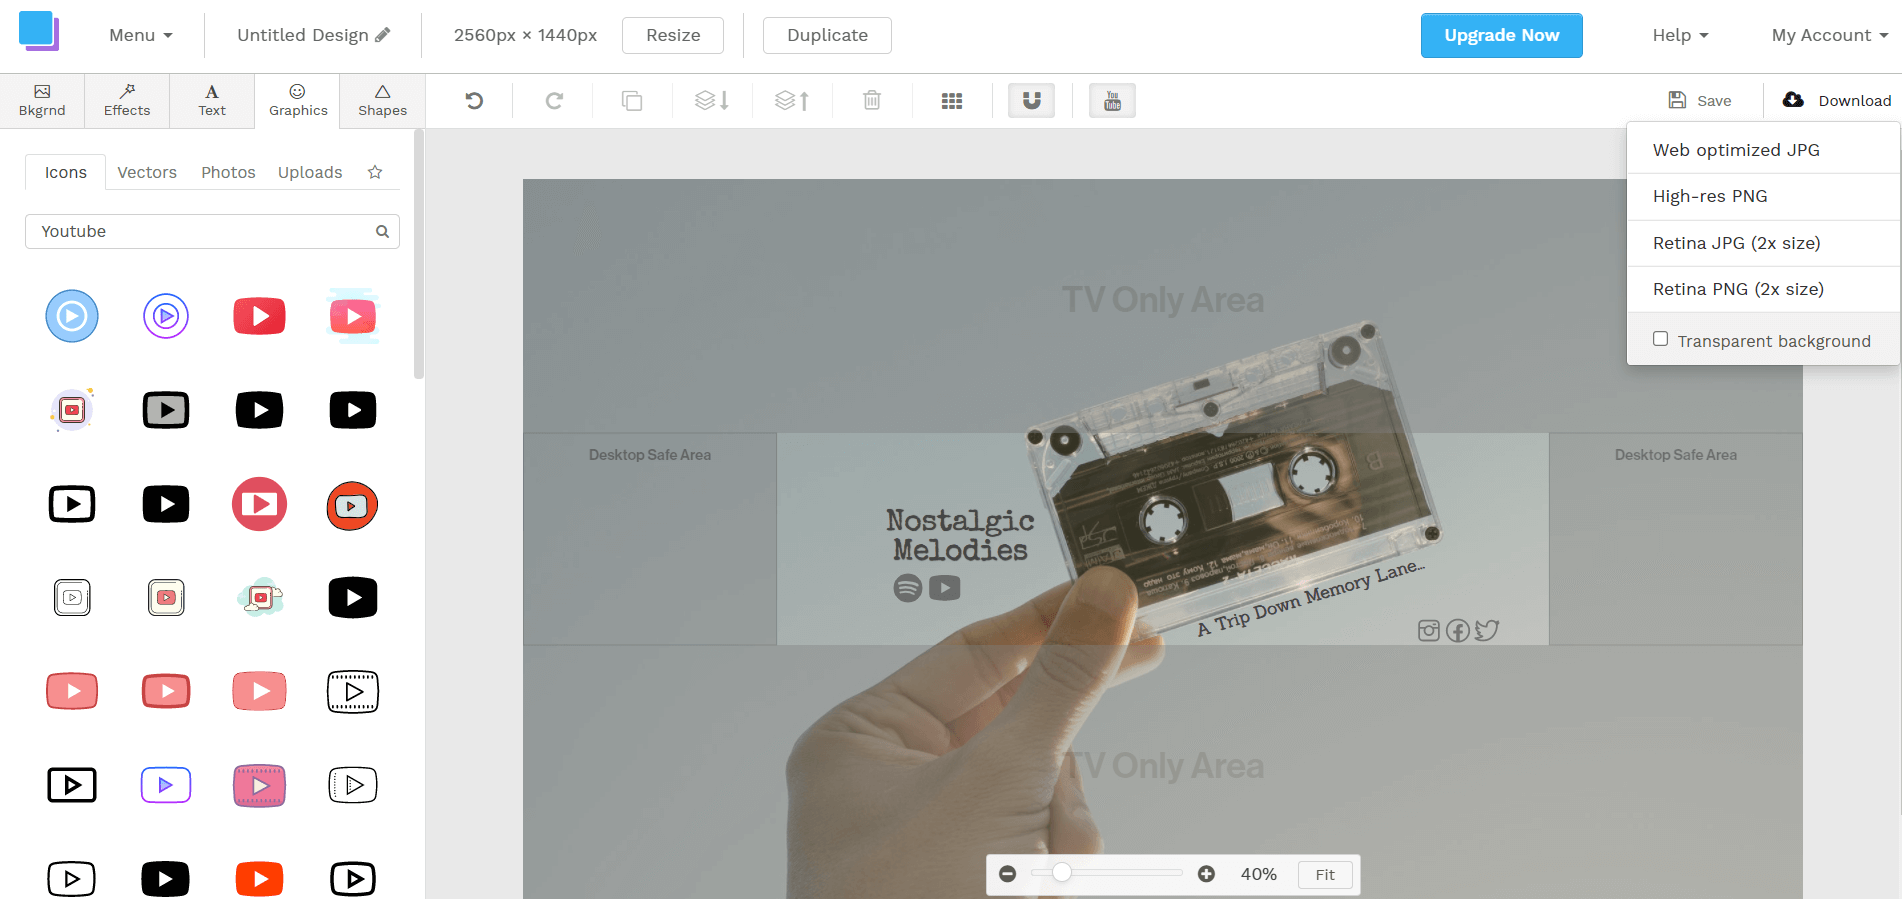Screen dimensions: 1902x899
Task: Bring the layer forward using the up-arrow layers icon
Action: 792,100
